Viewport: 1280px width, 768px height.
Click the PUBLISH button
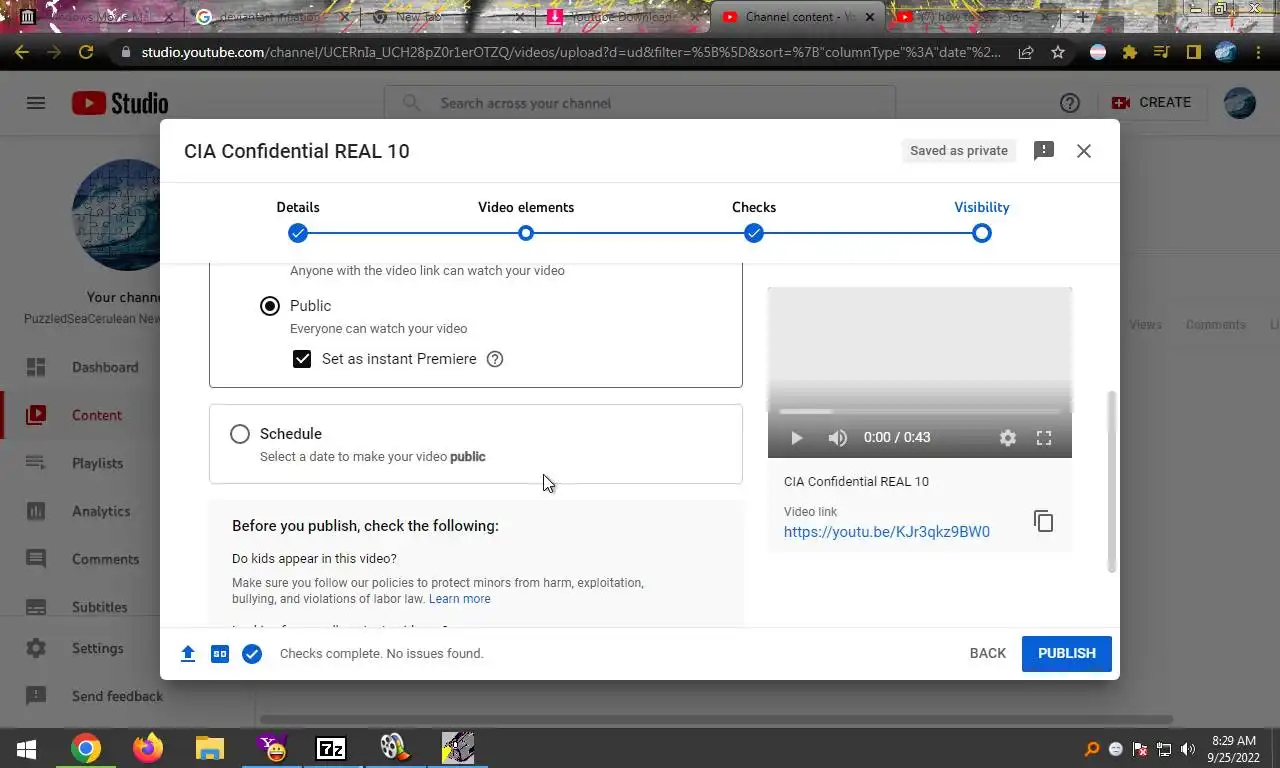pos(1067,654)
